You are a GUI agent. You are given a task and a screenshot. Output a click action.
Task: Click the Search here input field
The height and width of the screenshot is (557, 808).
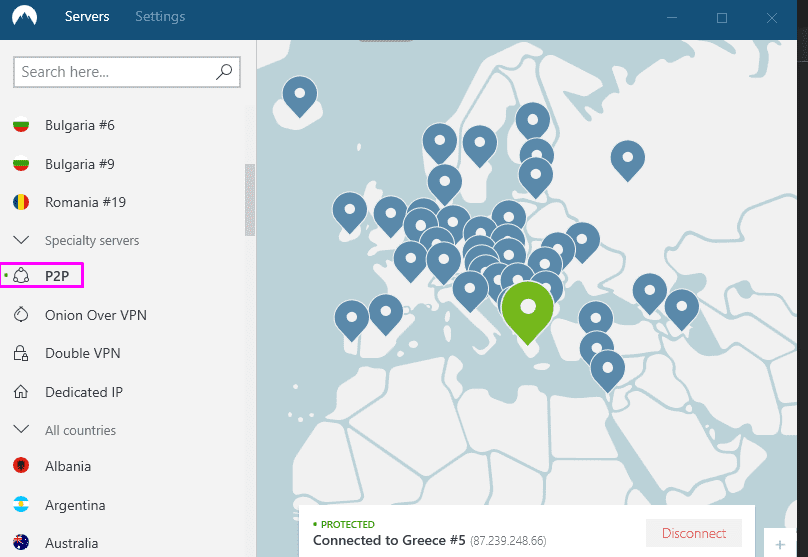pyautogui.click(x=127, y=72)
